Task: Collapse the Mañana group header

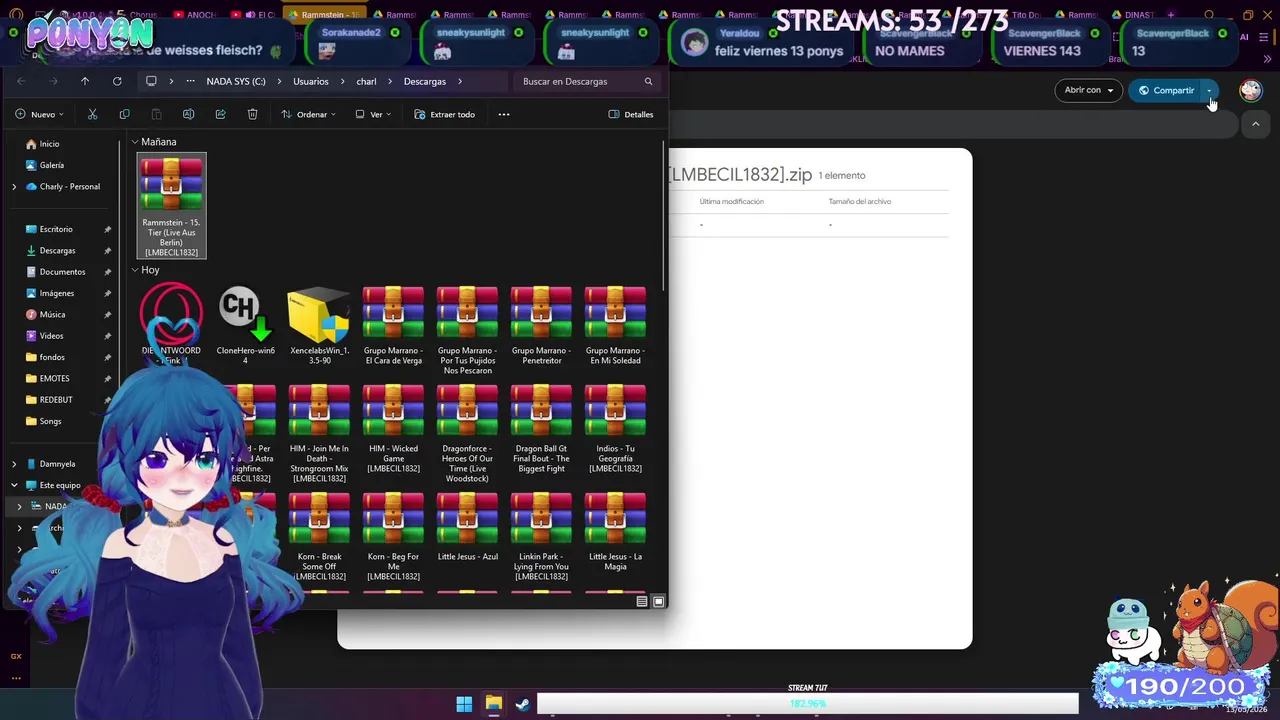Action: (x=135, y=142)
